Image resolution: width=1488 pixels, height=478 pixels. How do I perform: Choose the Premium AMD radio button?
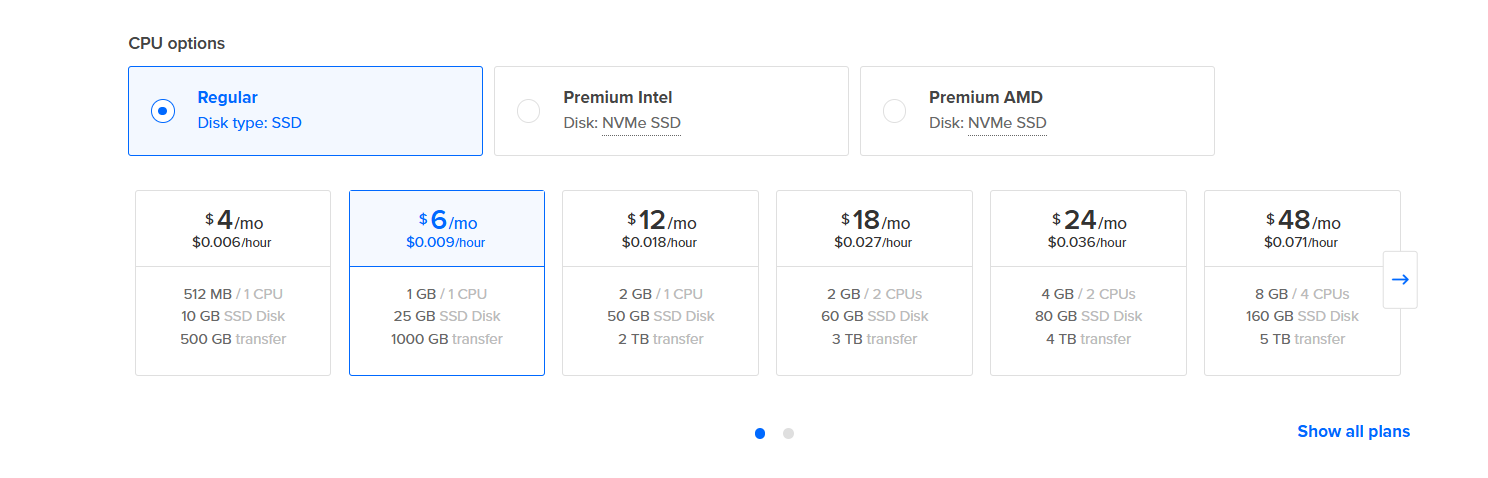tap(894, 111)
